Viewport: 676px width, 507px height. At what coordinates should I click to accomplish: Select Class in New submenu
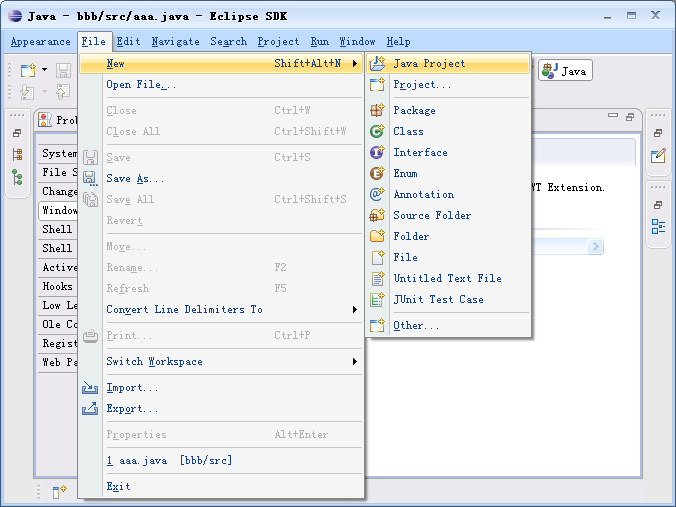coord(448,131)
